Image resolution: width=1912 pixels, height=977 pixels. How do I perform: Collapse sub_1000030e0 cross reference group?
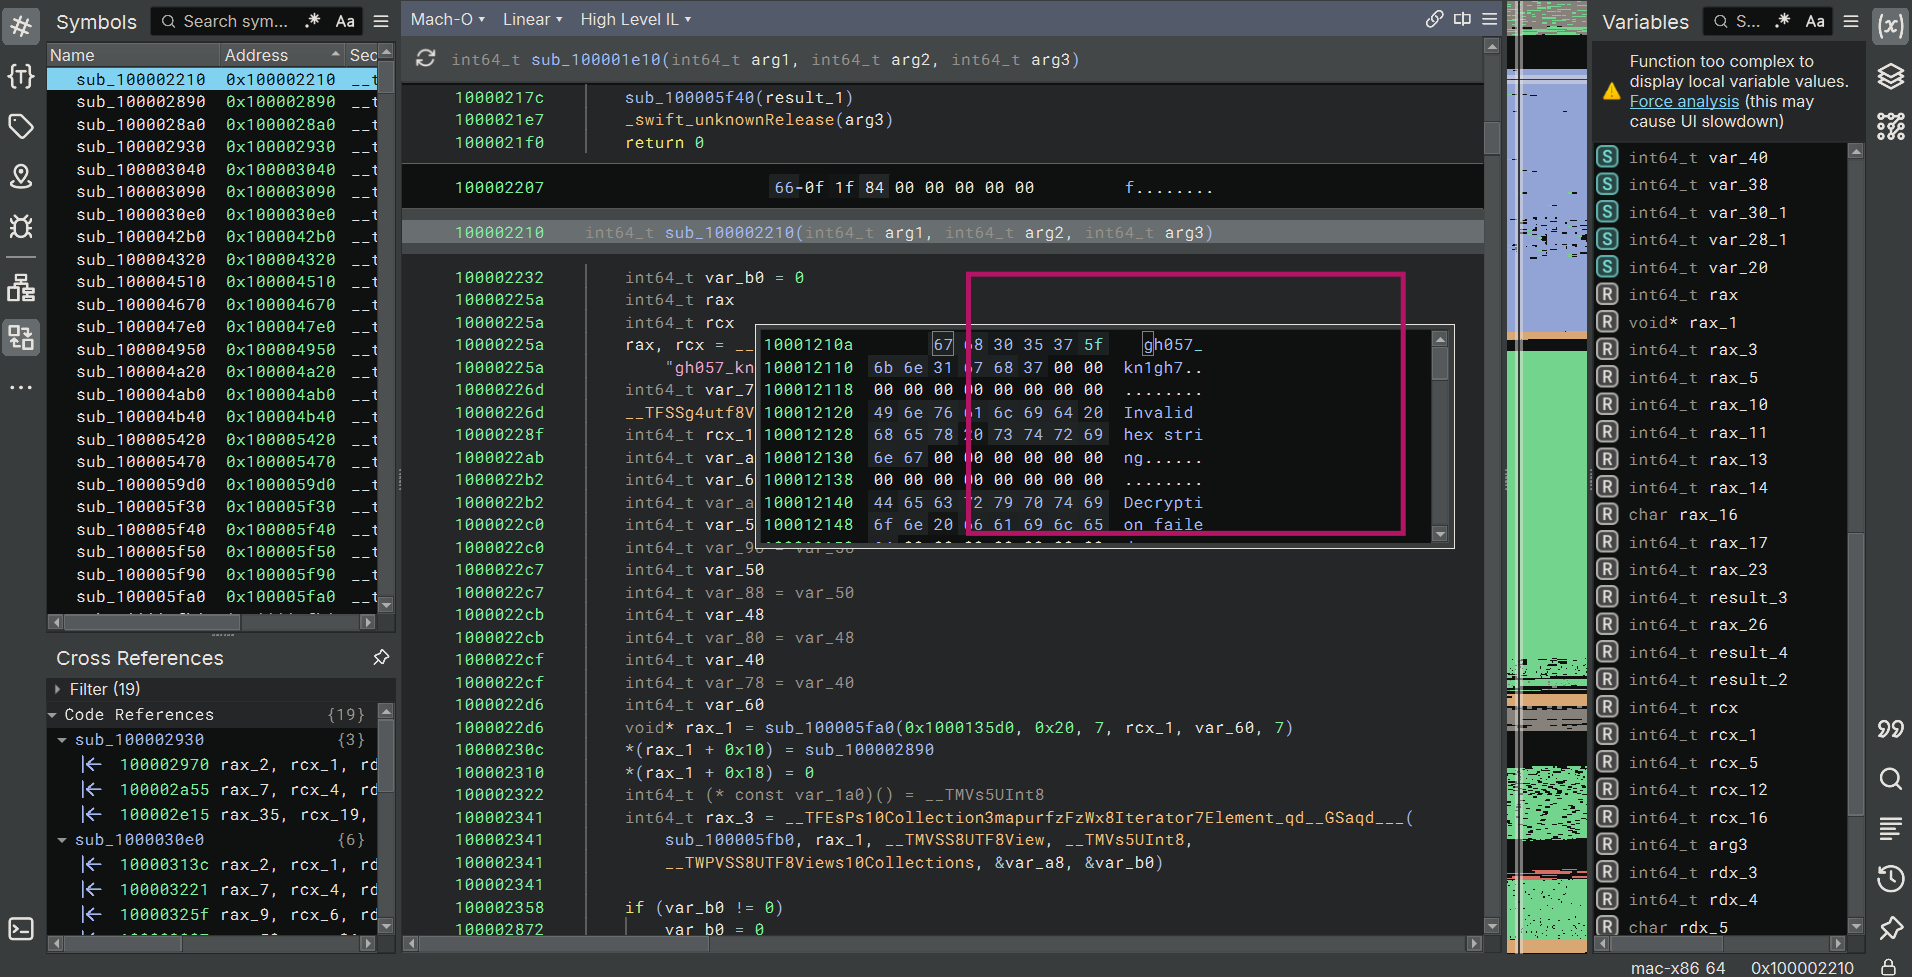point(62,840)
